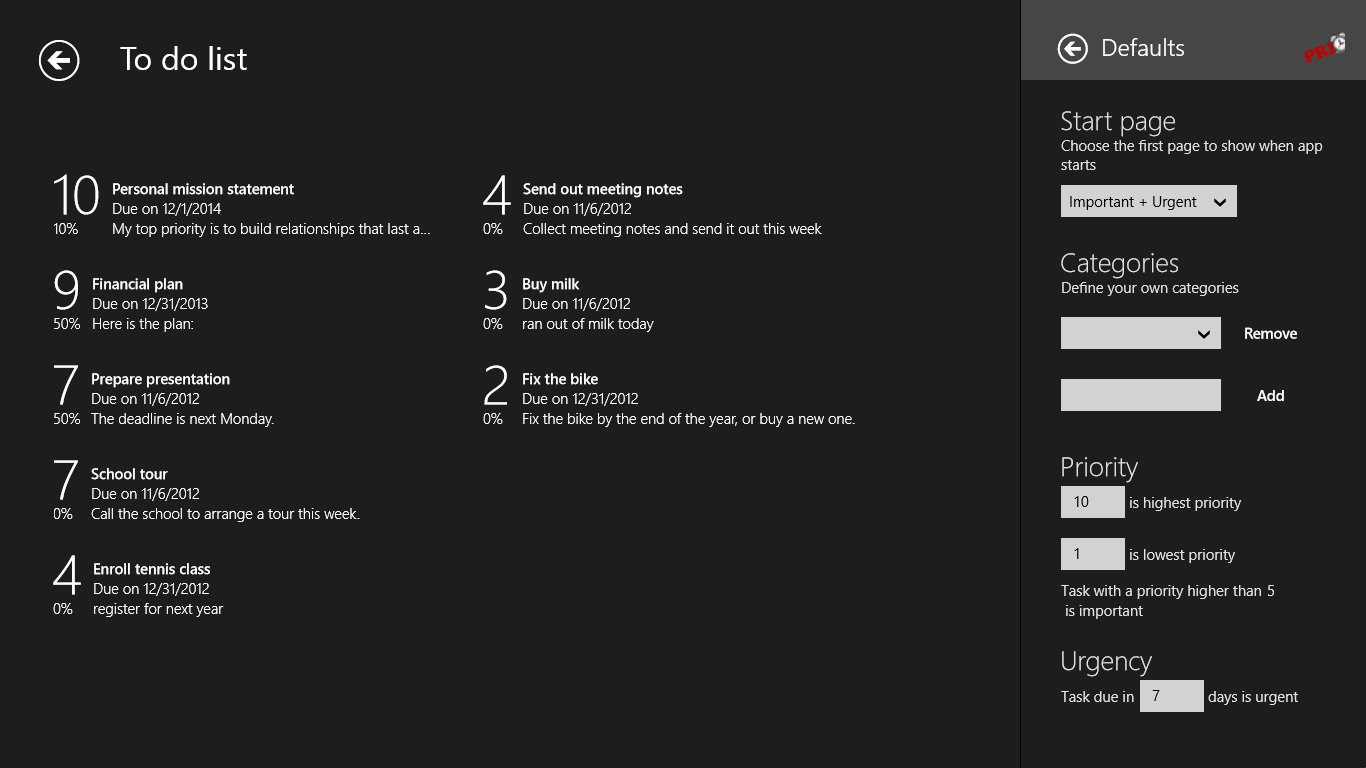Click the Remove category button
Screen dimensions: 1366x768
coord(1270,334)
